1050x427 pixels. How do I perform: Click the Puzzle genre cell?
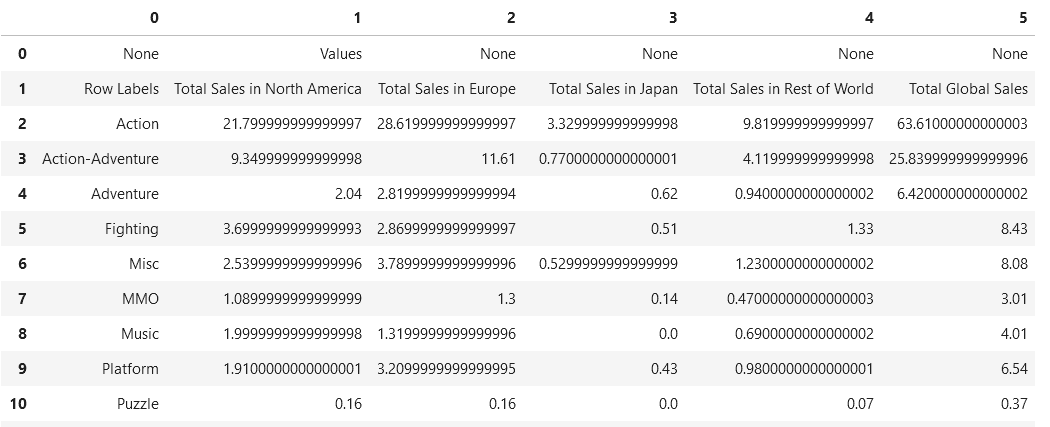click(137, 404)
